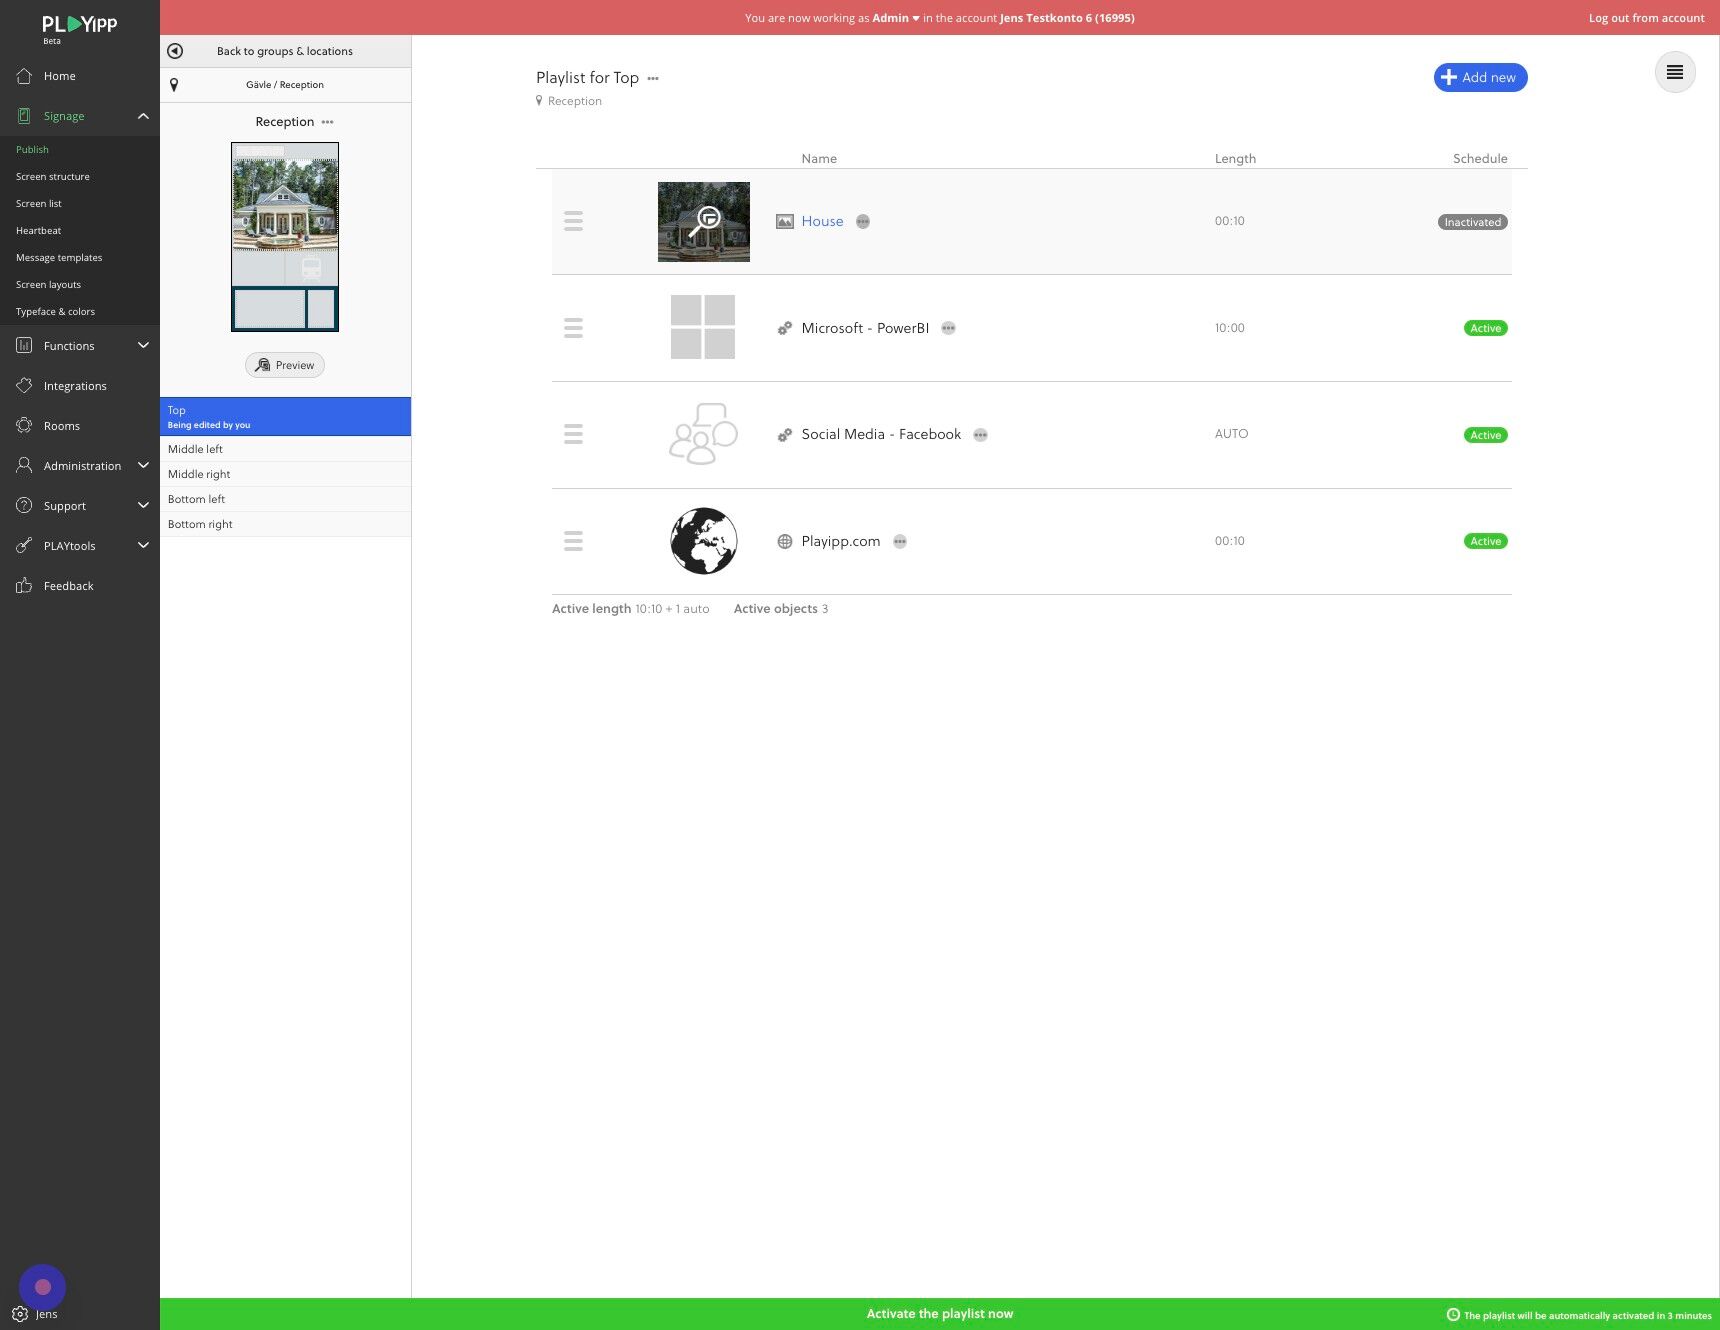The image size is (1720, 1330).
Task: Click the location pin icon beside Gävle
Action: pyautogui.click(x=174, y=85)
